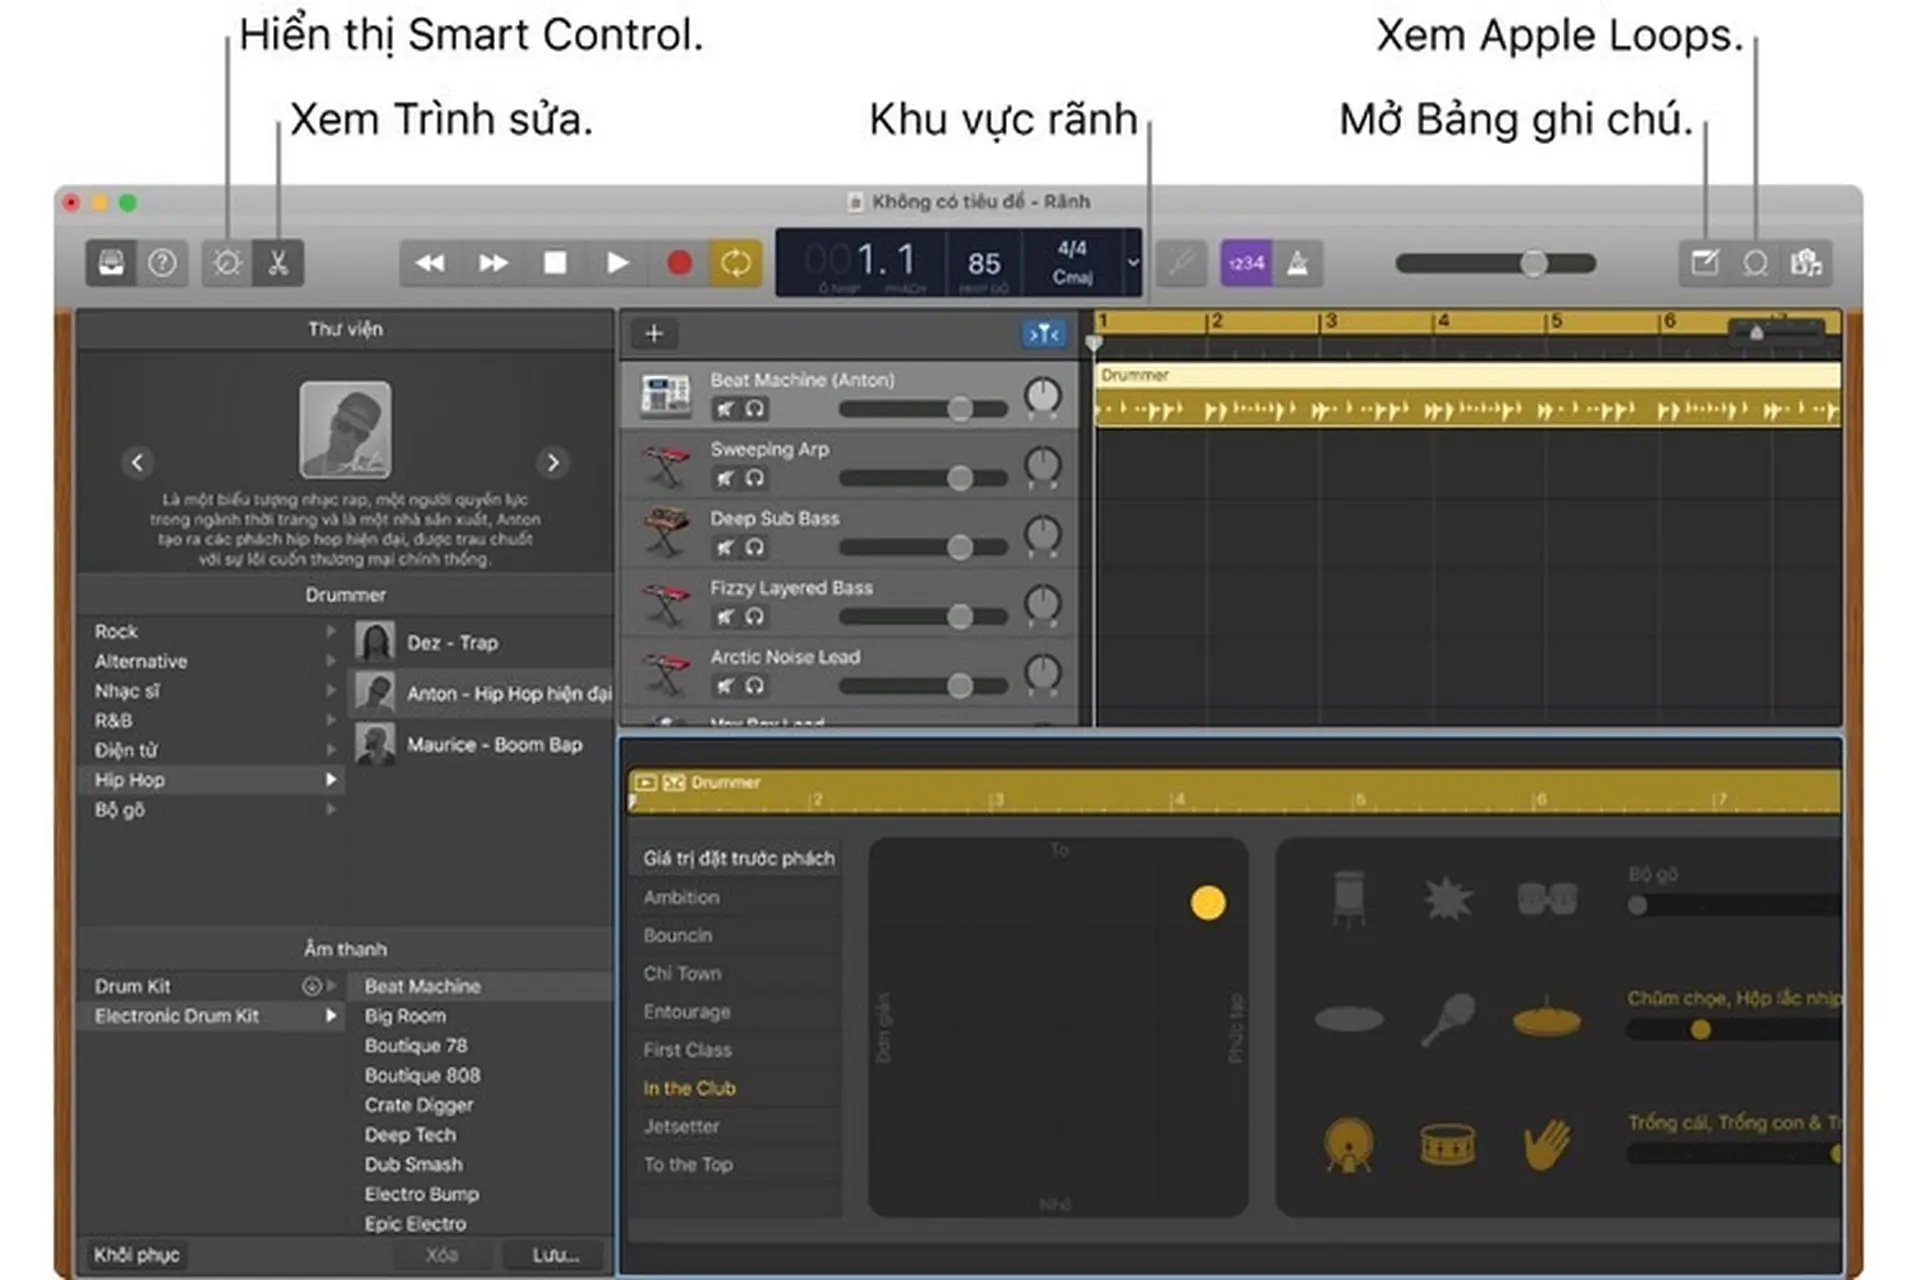Open the Media Browser button
Screen dimensions: 1920x1280
[1806, 263]
